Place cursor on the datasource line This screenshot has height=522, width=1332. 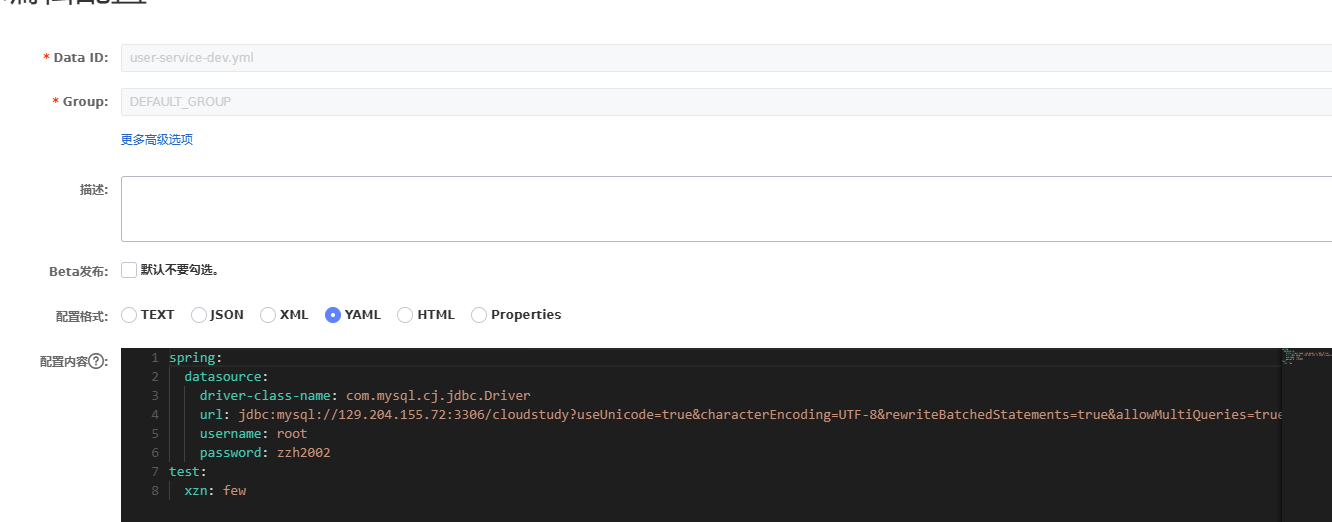[x=226, y=377]
